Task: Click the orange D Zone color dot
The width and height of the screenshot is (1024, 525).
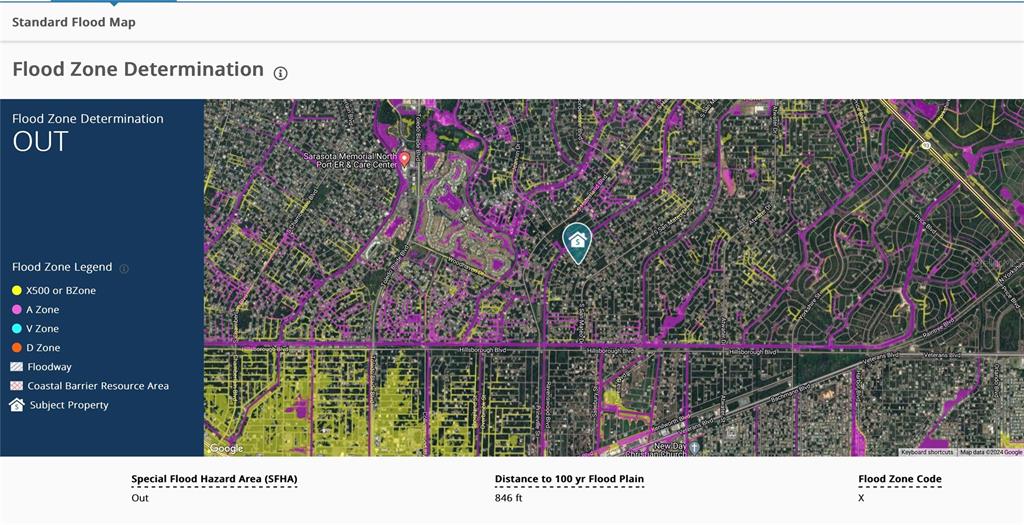Action: point(17,348)
